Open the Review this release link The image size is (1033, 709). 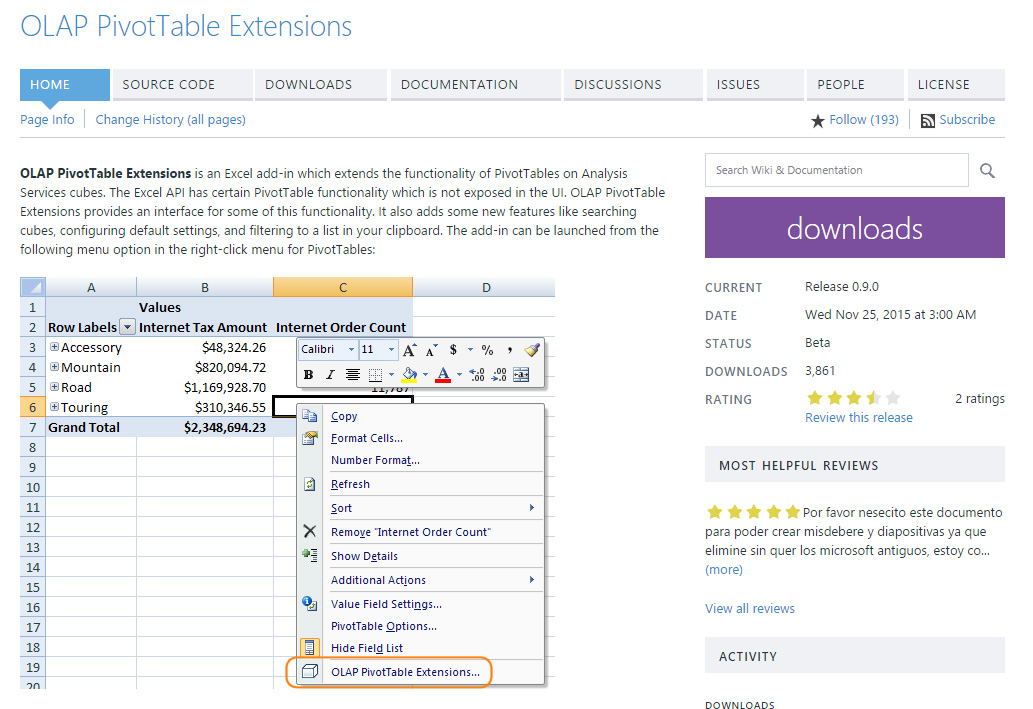pyautogui.click(x=858, y=418)
